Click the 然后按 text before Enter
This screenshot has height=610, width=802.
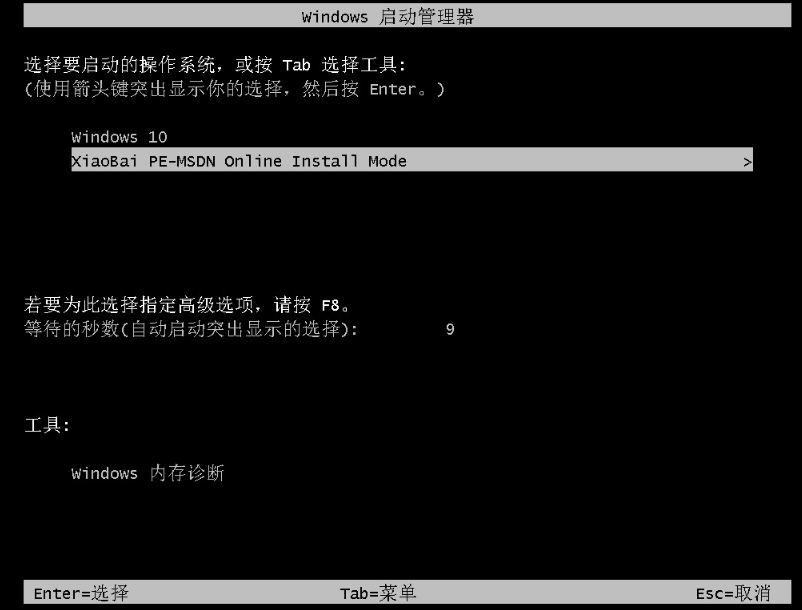[330, 89]
